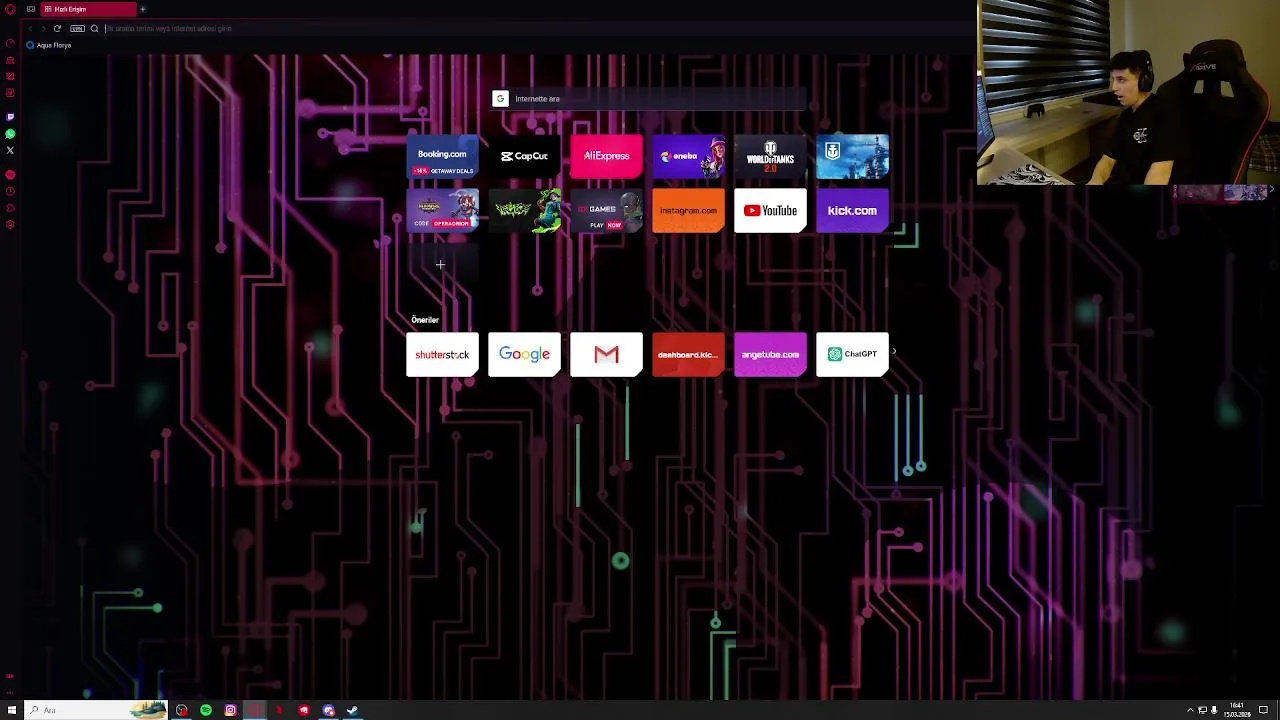Select the Hızlı Erişim tab

pos(88,9)
